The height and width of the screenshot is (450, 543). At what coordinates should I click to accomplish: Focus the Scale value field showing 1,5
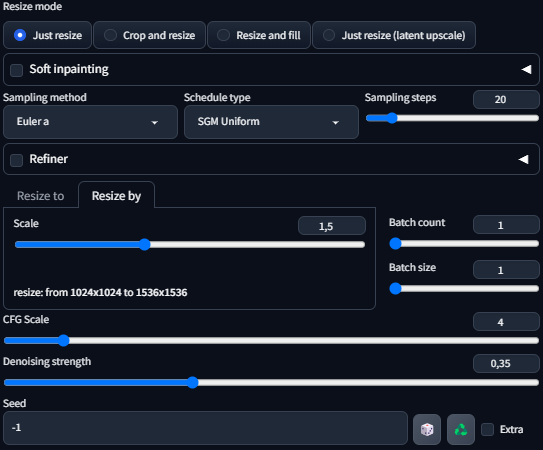pos(332,226)
